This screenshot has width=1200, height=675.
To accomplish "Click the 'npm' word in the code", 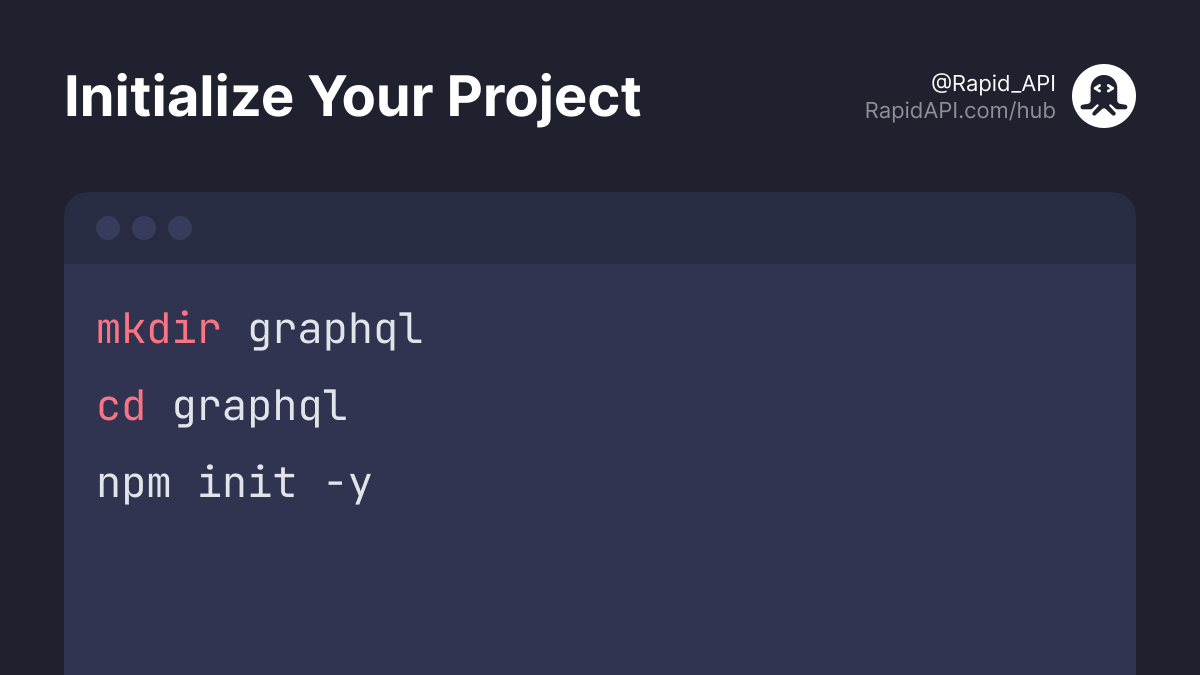I will tap(134, 485).
